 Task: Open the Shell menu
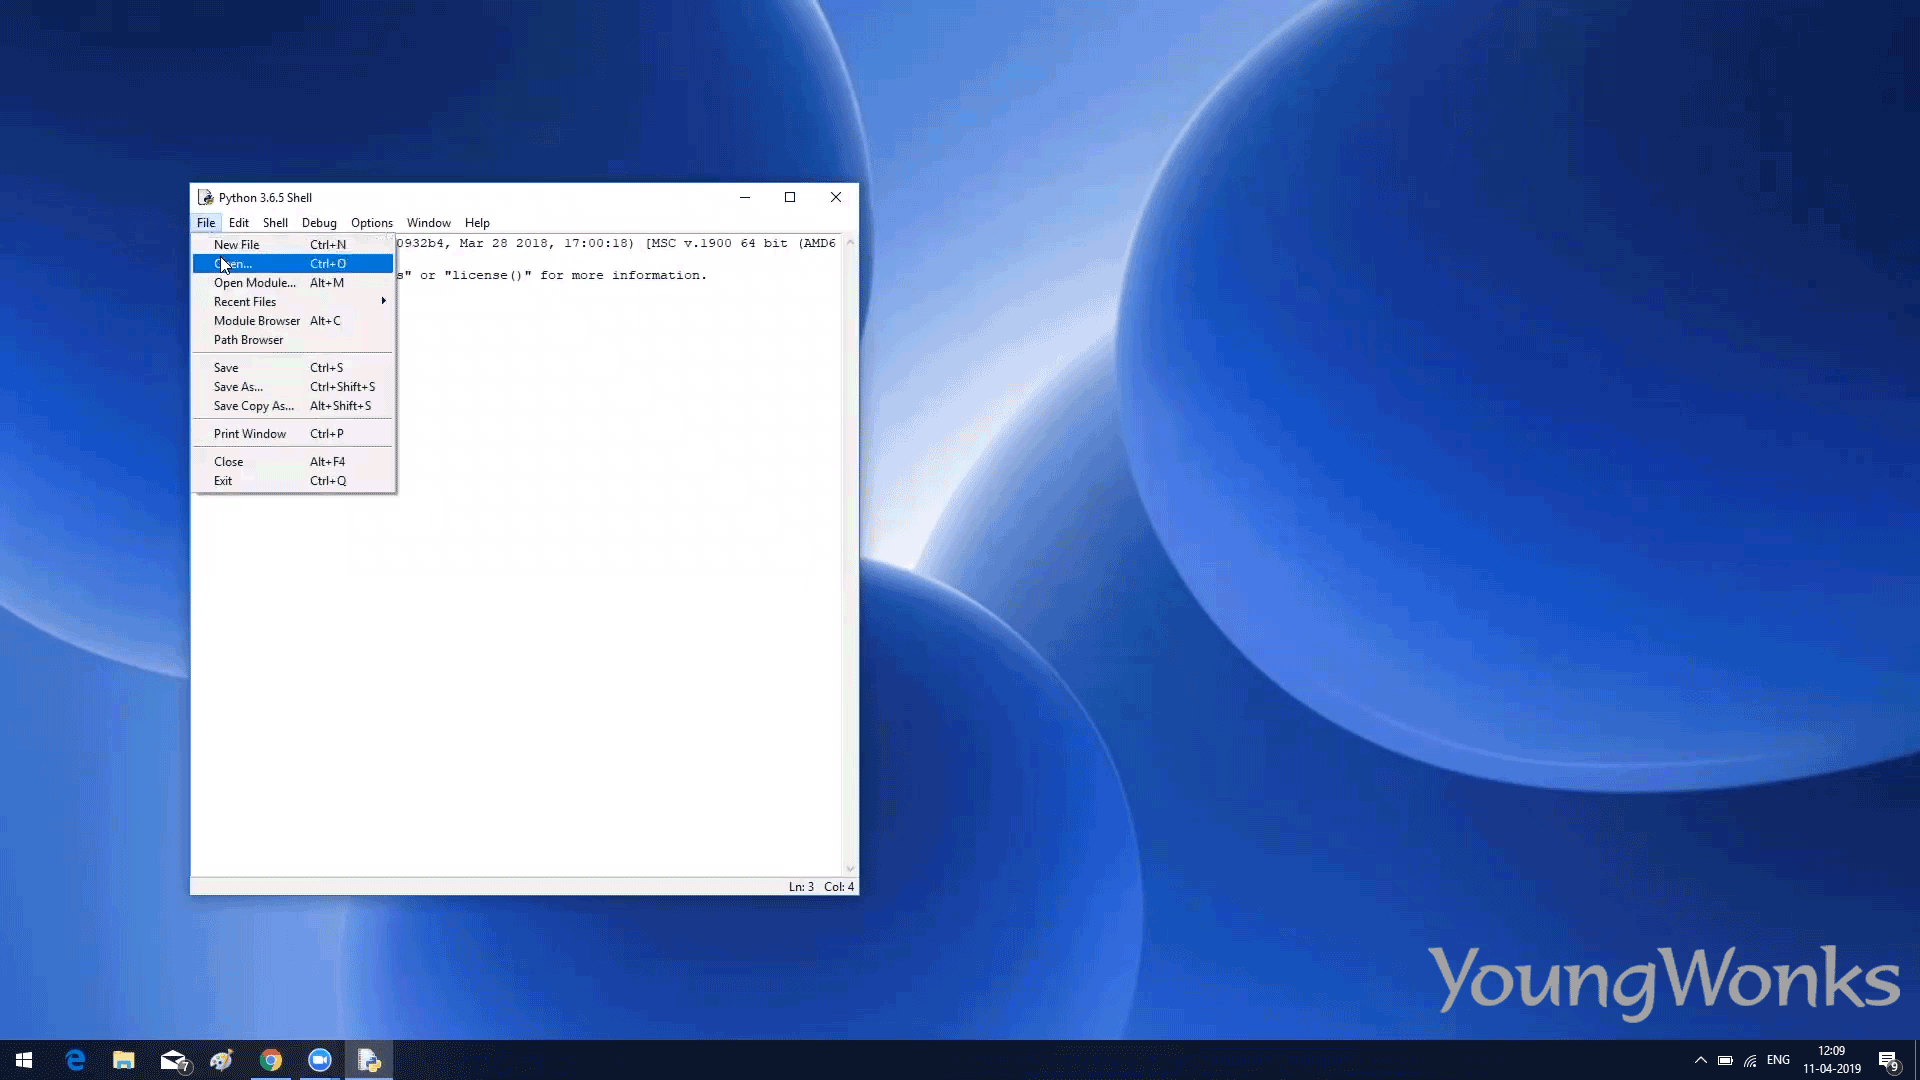pyautogui.click(x=275, y=223)
